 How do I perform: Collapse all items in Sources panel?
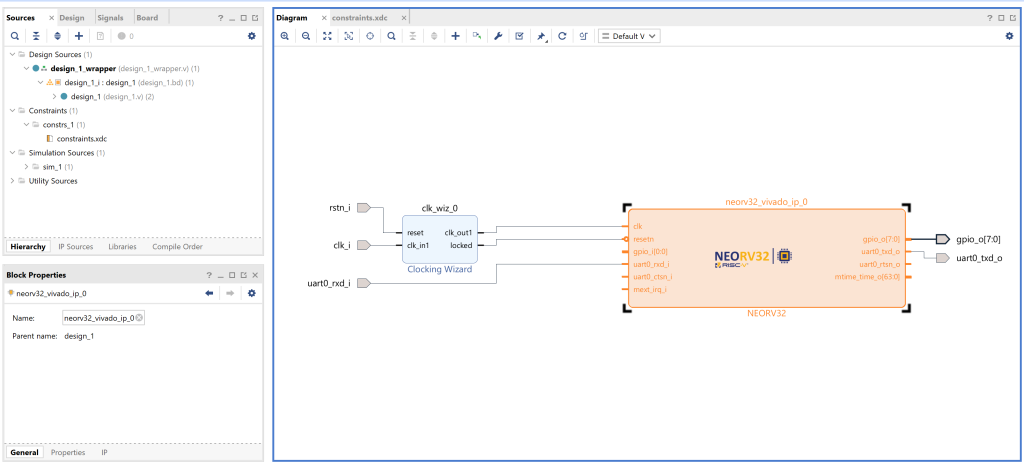click(36, 37)
